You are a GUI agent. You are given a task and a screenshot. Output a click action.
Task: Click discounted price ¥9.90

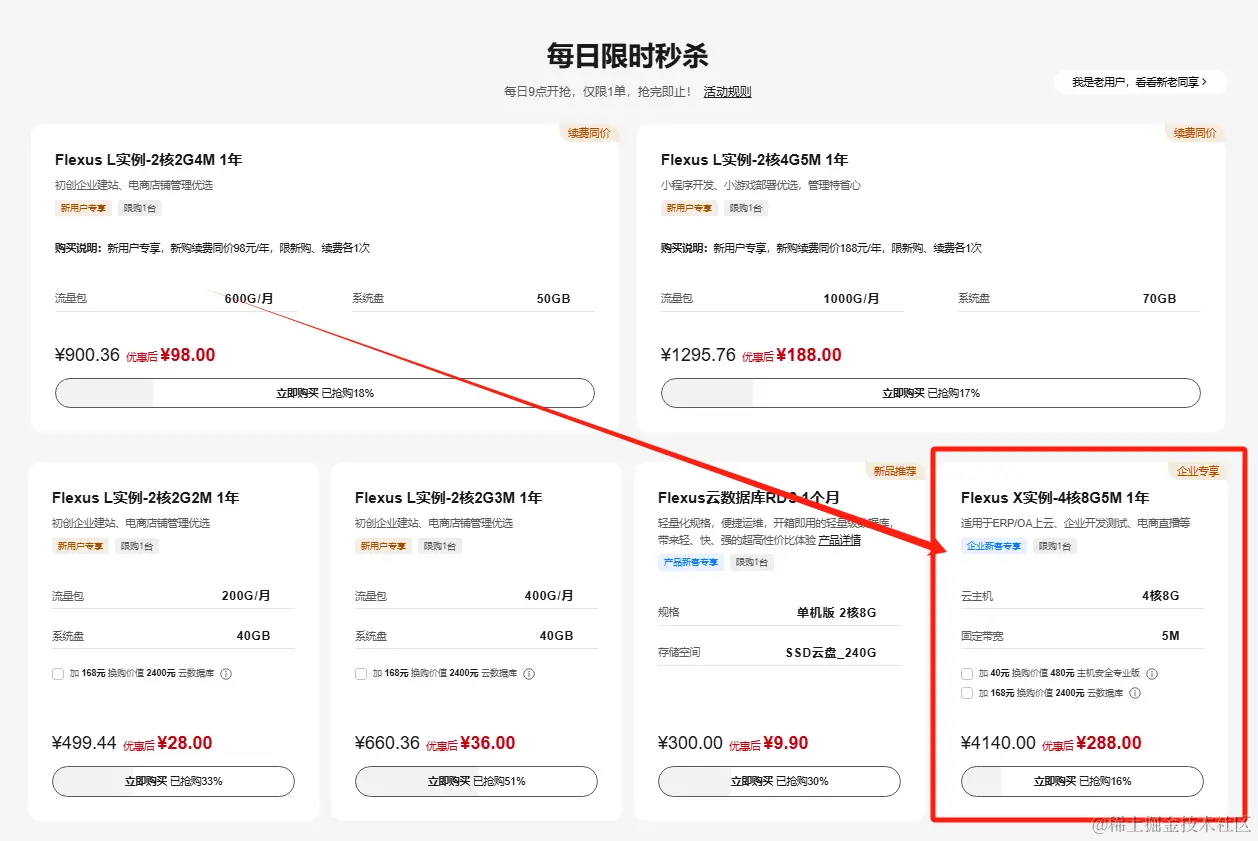(x=786, y=743)
